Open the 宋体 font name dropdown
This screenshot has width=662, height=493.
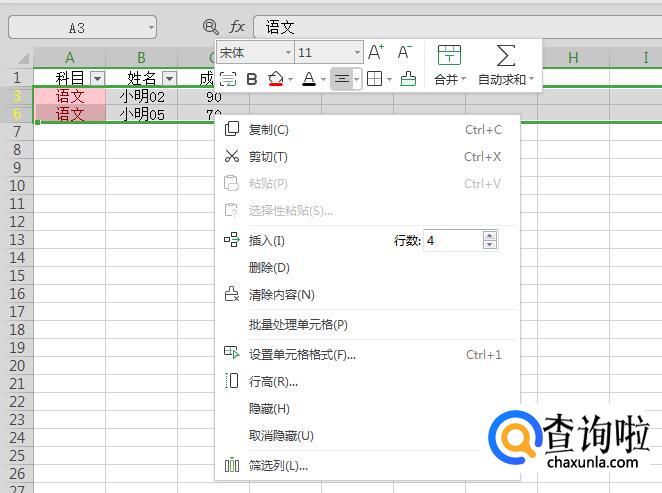[288, 52]
